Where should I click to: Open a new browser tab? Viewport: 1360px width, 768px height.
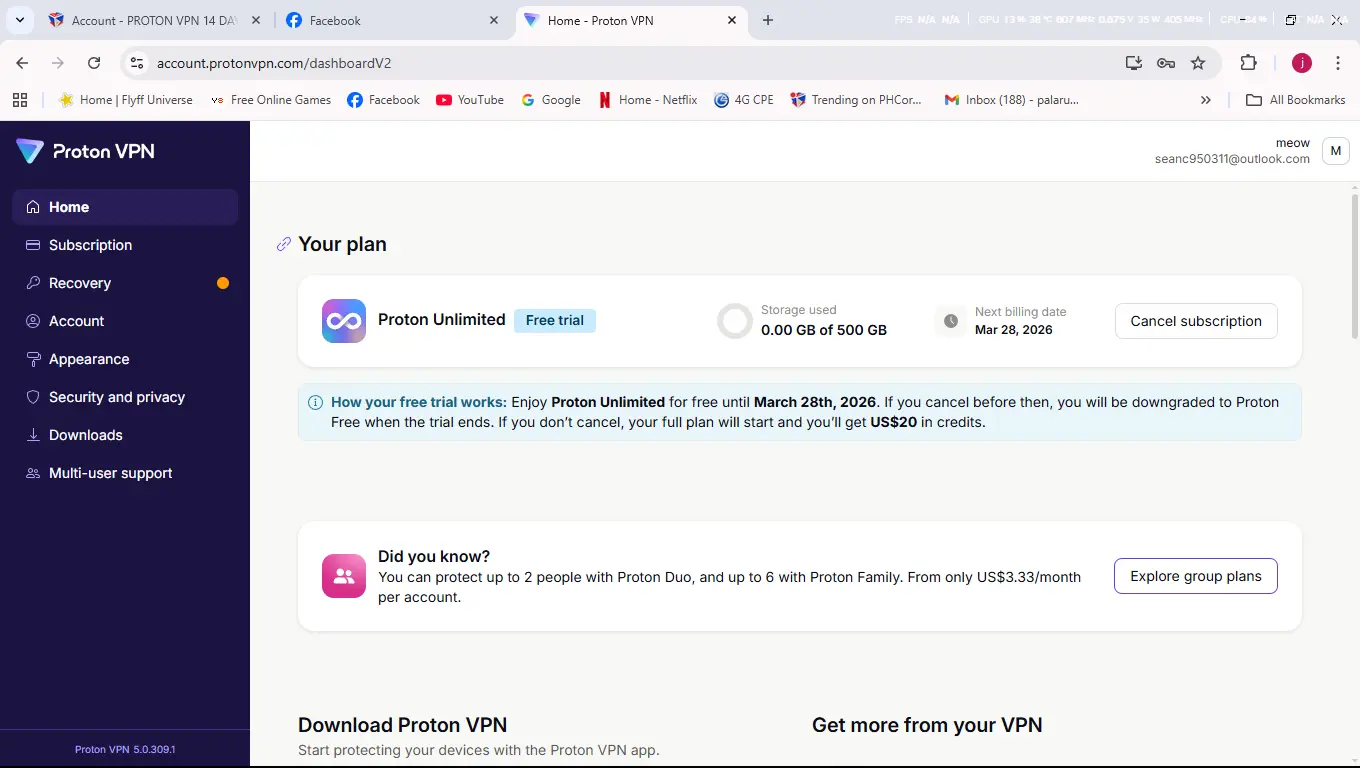768,20
